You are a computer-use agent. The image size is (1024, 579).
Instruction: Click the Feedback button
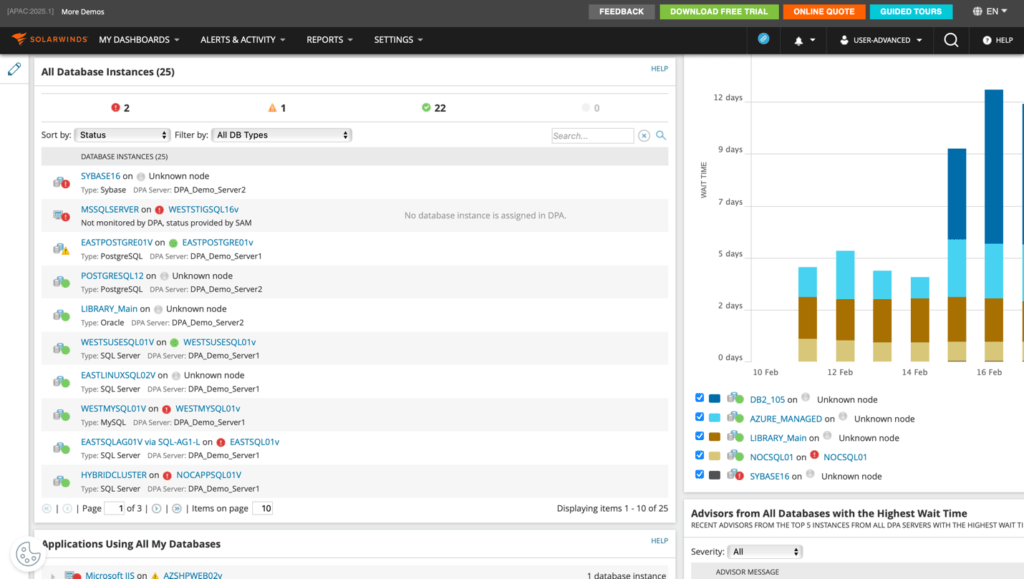click(x=621, y=12)
